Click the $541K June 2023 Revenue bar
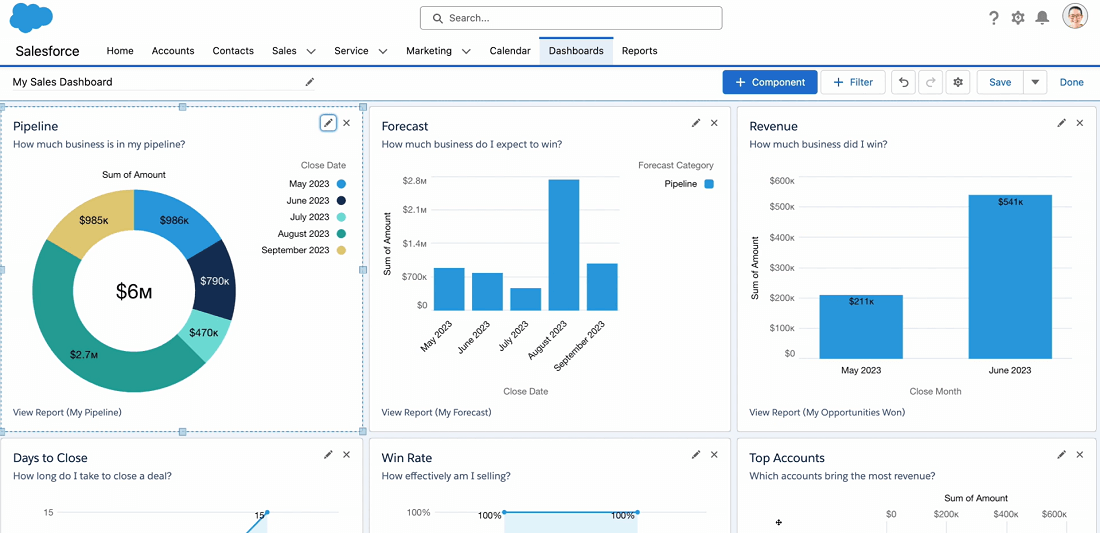Viewport: 1100px width, 533px height. point(1010,277)
